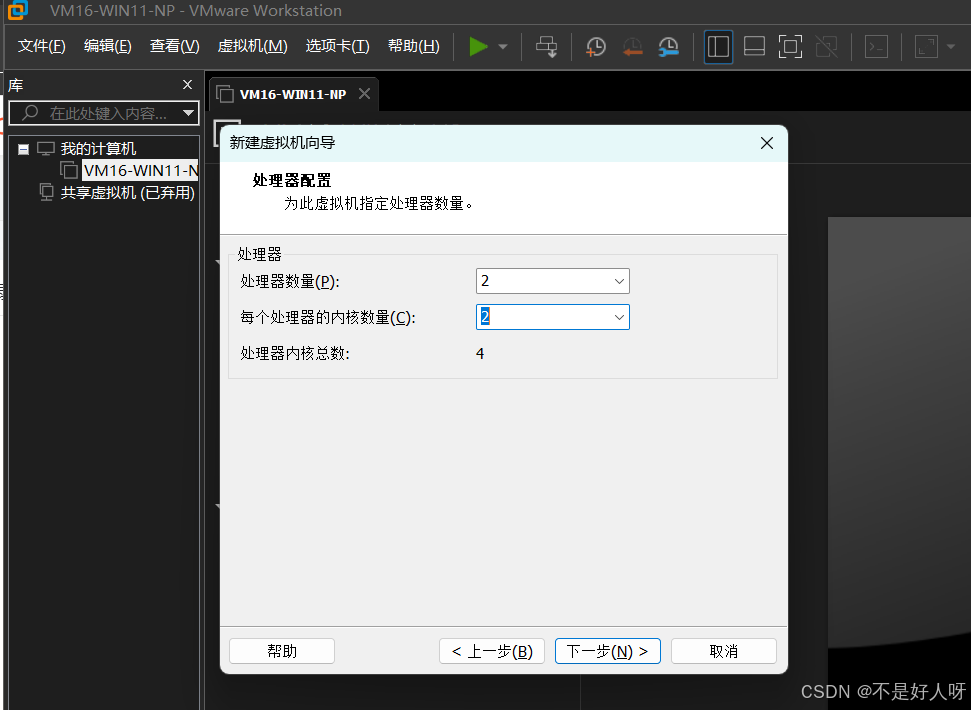Click the 帮助 button in wizard
Screen dimensions: 971x710
(x=282, y=651)
